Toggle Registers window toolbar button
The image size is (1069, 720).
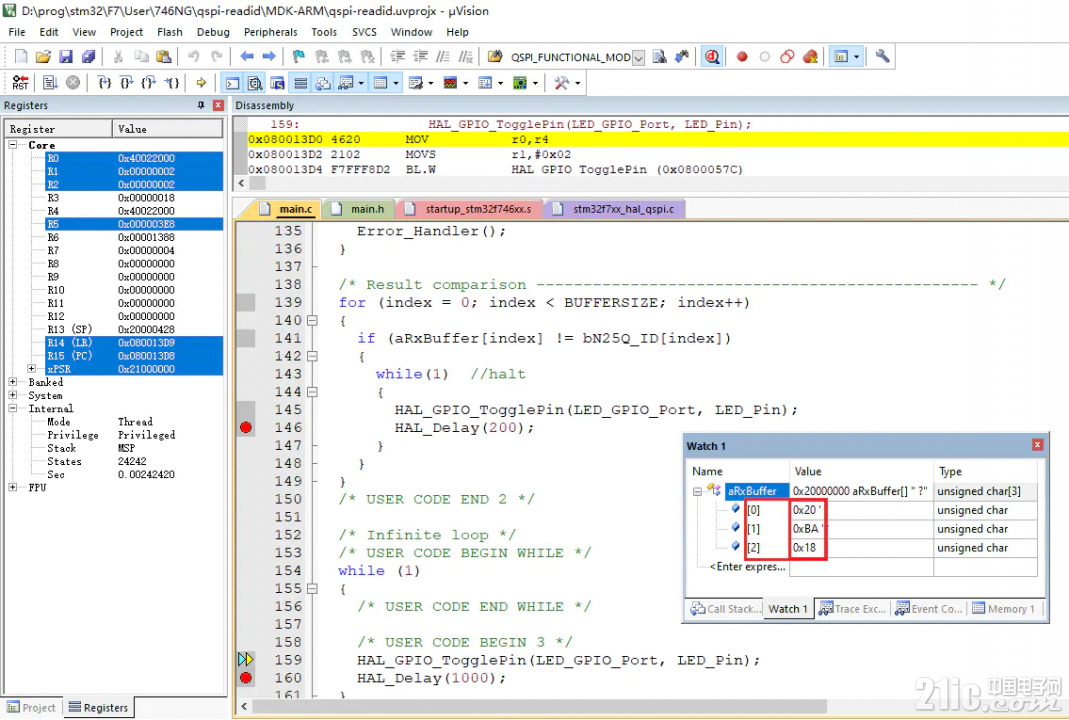[301, 83]
